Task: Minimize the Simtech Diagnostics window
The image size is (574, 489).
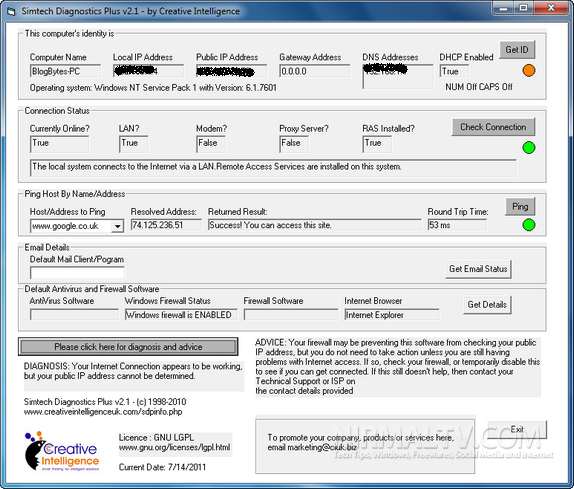Action: 504,8
